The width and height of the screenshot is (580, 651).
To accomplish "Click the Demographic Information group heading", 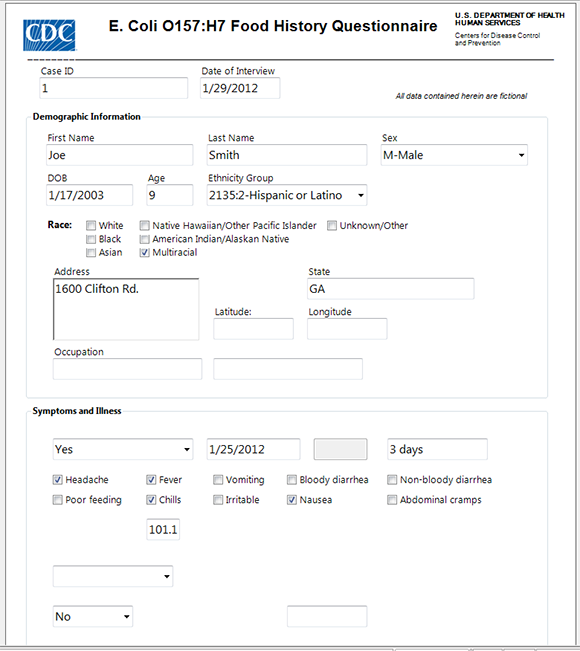I will tap(87, 117).
